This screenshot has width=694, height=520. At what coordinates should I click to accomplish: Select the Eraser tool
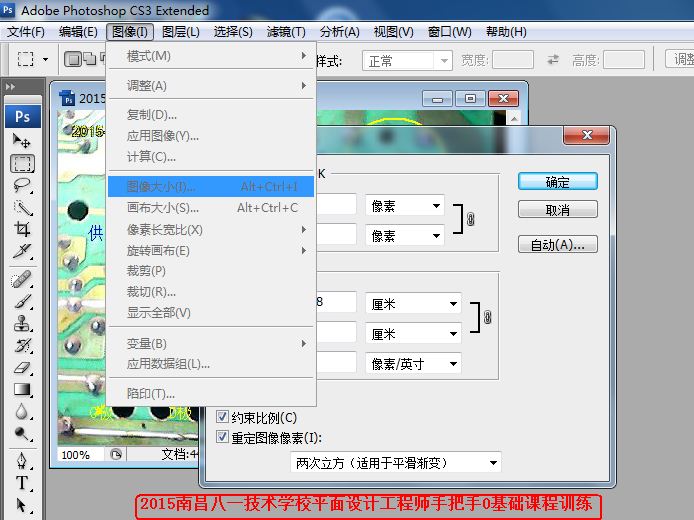click(x=22, y=368)
